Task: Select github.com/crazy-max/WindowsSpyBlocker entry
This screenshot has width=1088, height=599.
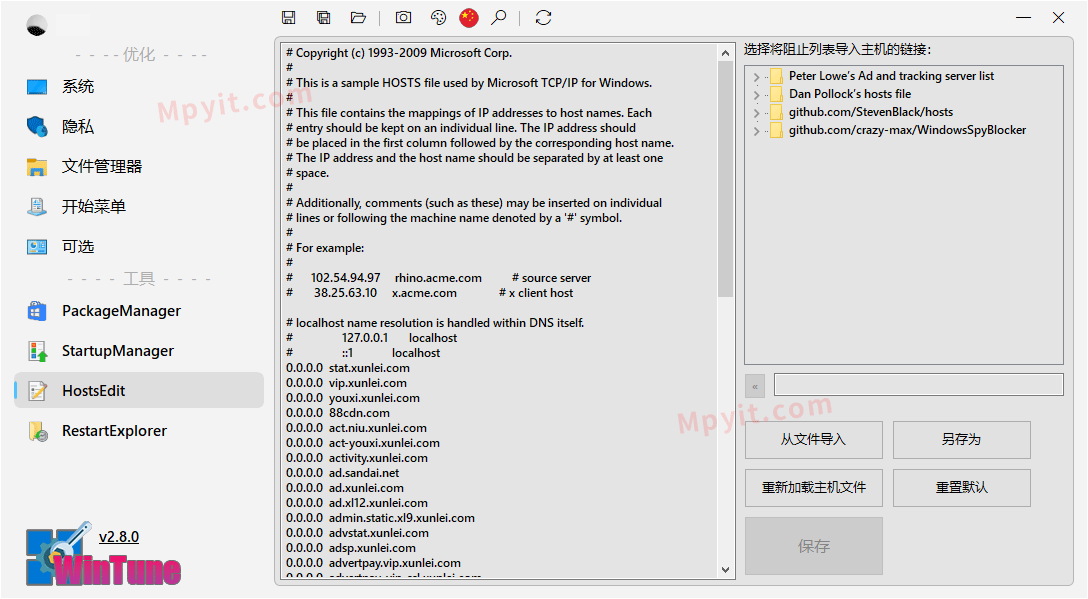Action: pyautogui.click(x=907, y=130)
